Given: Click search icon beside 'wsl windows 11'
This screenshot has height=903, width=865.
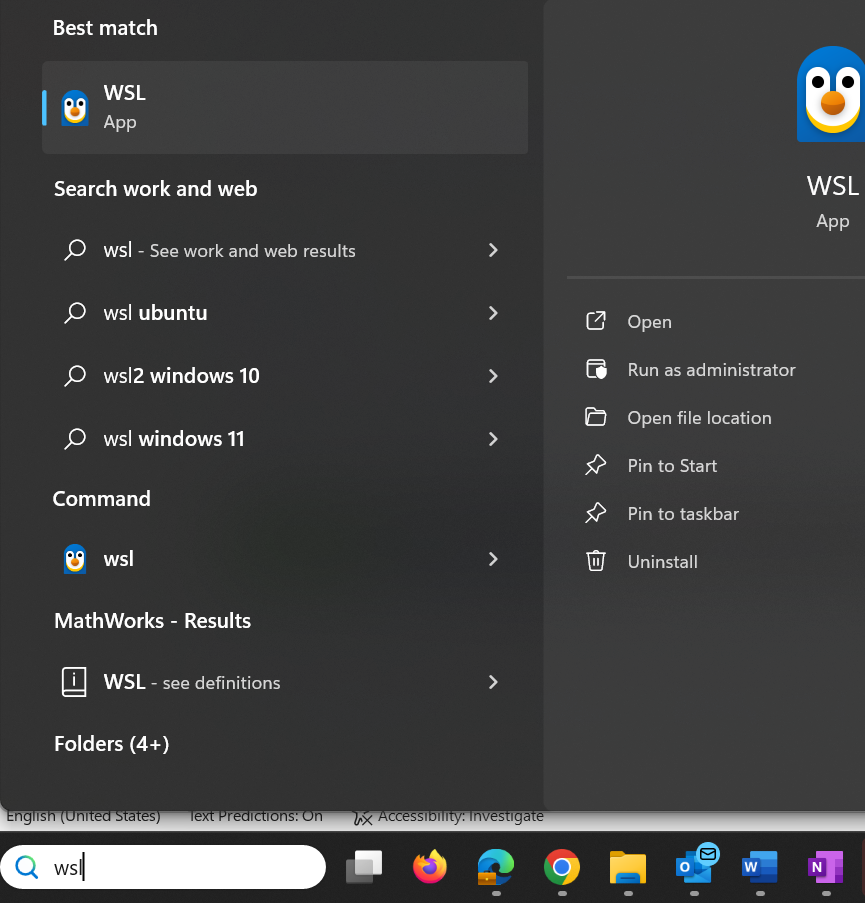Looking at the screenshot, I should point(75,439).
